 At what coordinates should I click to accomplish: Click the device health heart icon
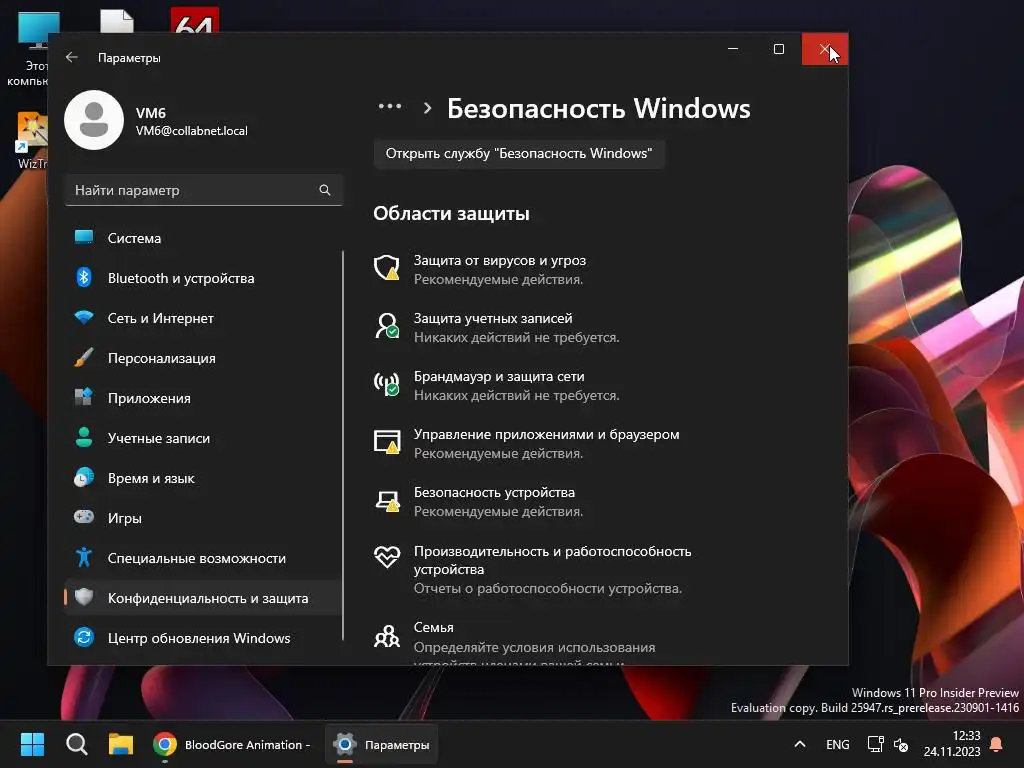(387, 556)
